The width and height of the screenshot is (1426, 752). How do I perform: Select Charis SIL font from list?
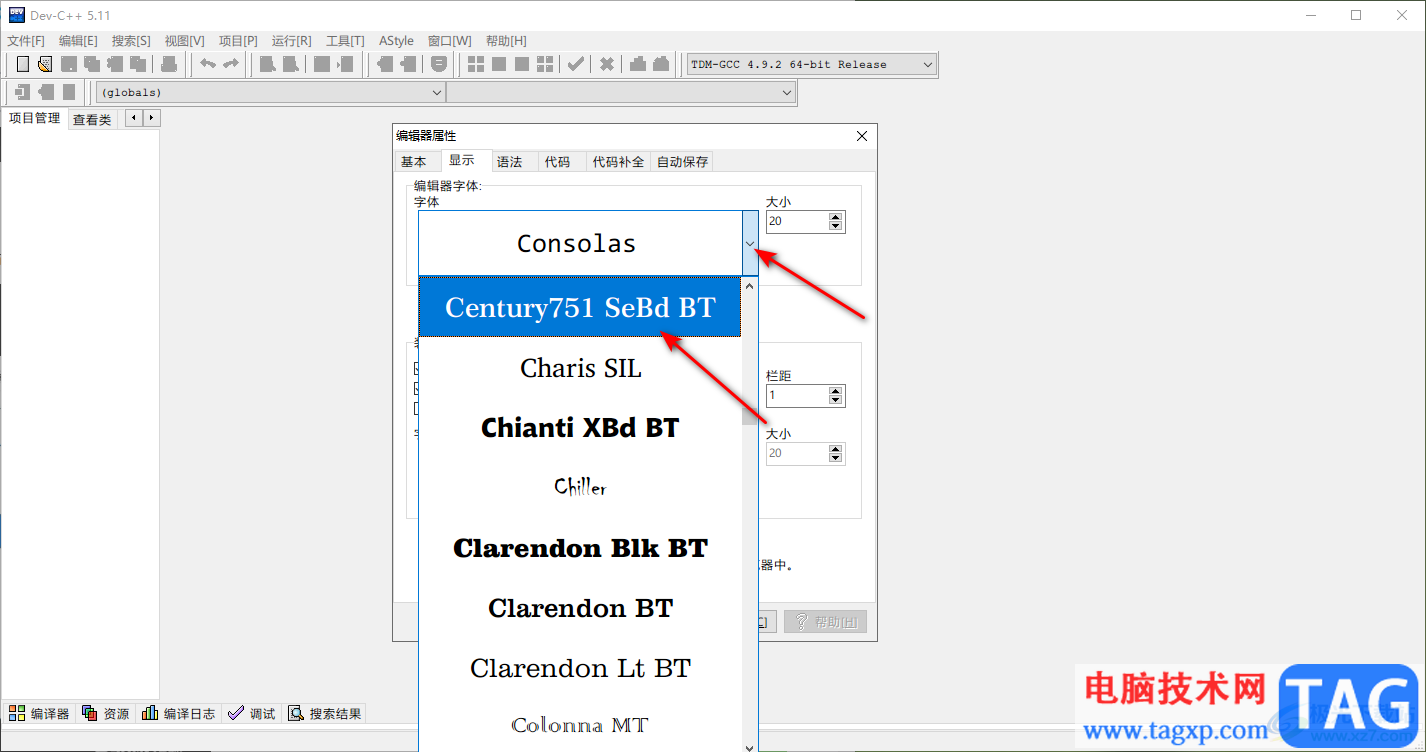[x=580, y=368]
